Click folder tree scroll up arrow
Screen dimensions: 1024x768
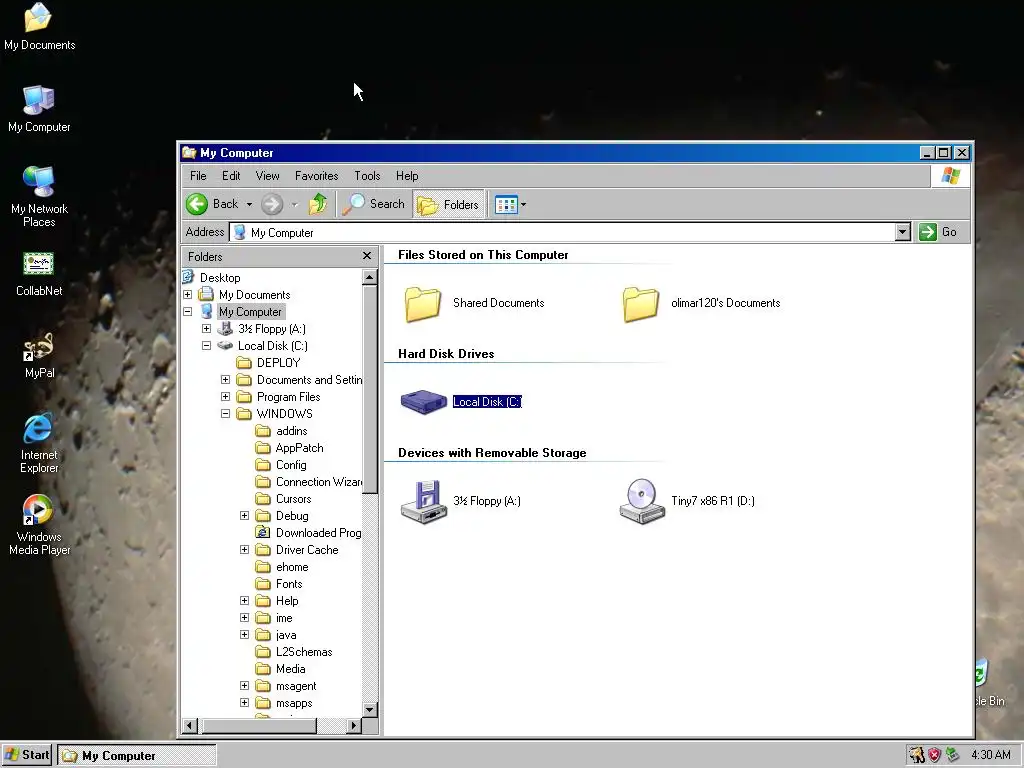(370, 277)
